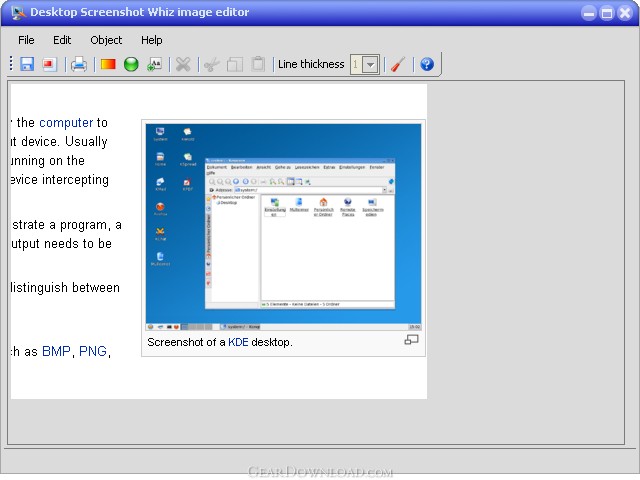Open the Edit menu
The image size is (640, 480).
[x=62, y=40]
